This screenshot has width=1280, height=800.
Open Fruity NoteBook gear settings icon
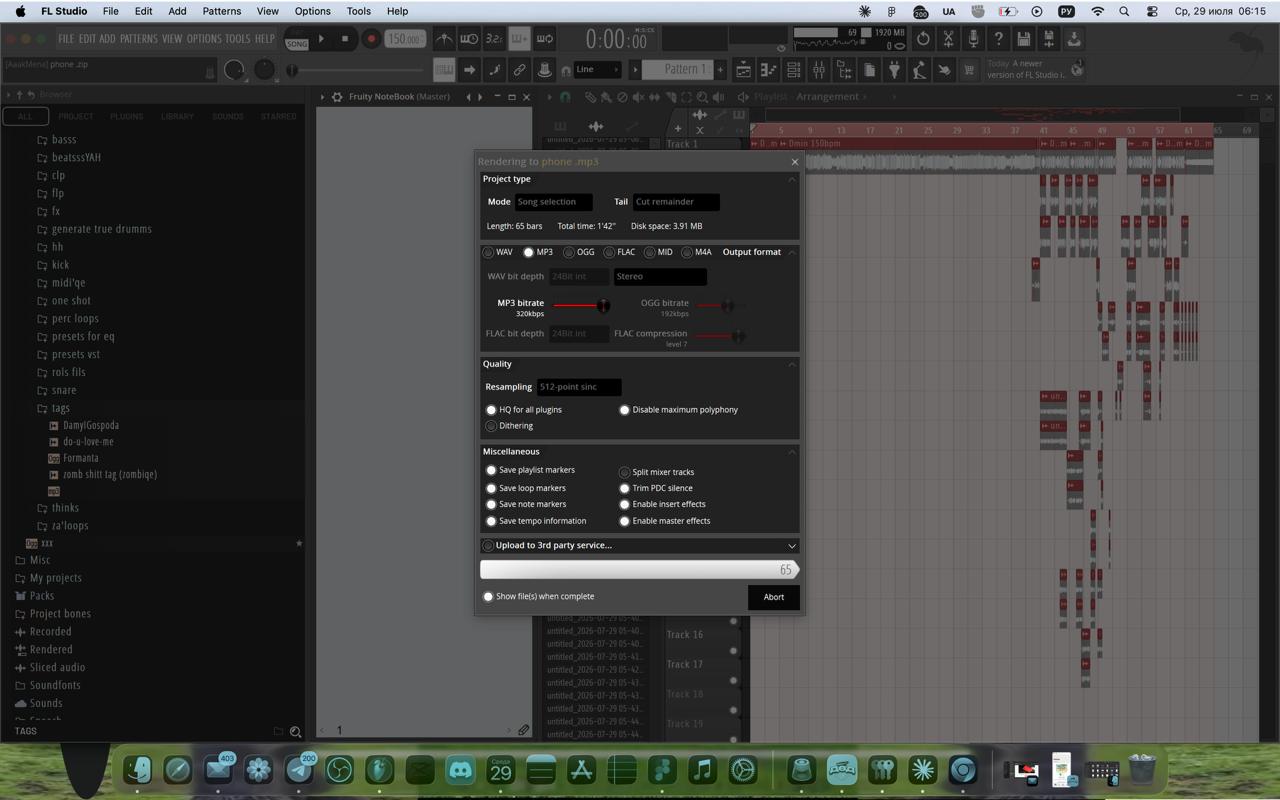pos(337,97)
